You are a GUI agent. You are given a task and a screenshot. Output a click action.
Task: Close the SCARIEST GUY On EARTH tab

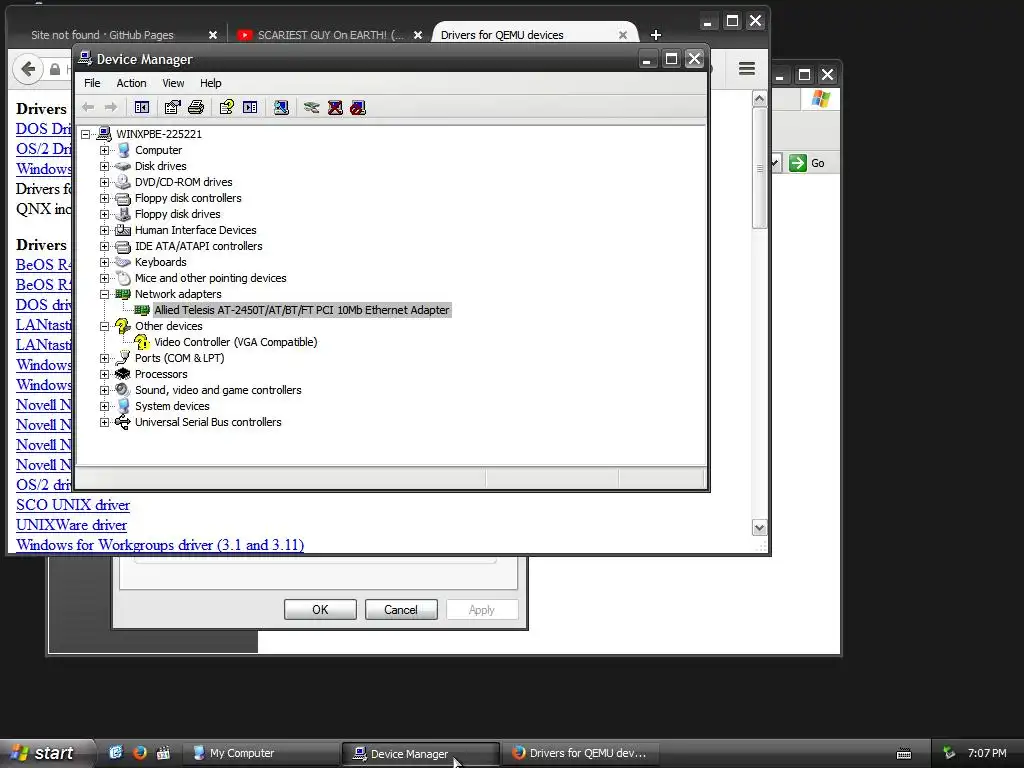[418, 35]
